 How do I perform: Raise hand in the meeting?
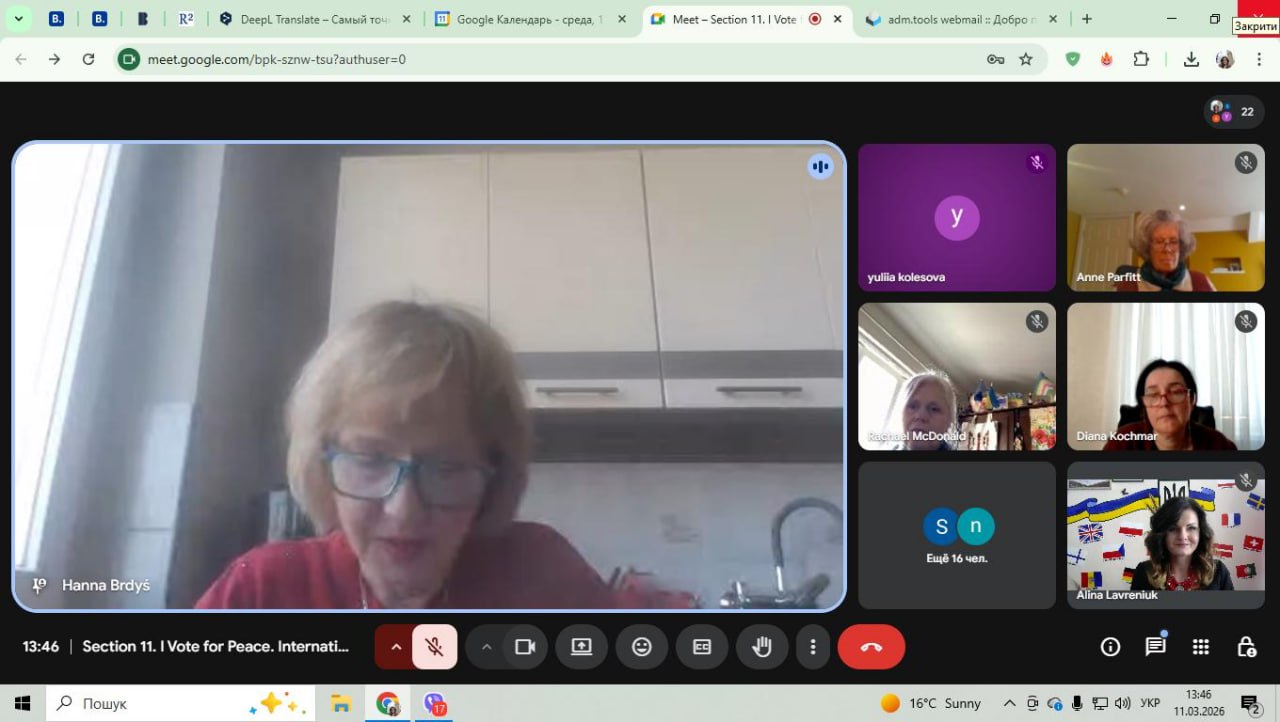[x=762, y=647]
